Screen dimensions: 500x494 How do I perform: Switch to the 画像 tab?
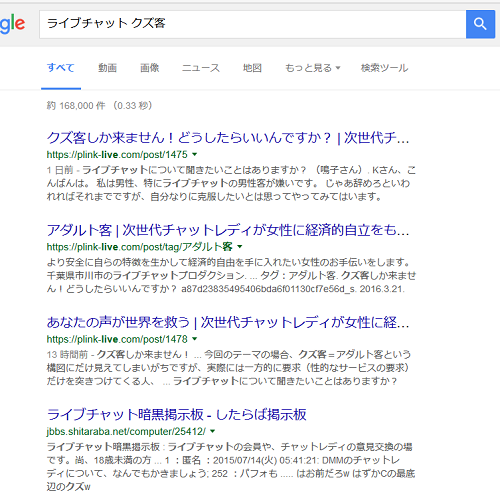149,68
